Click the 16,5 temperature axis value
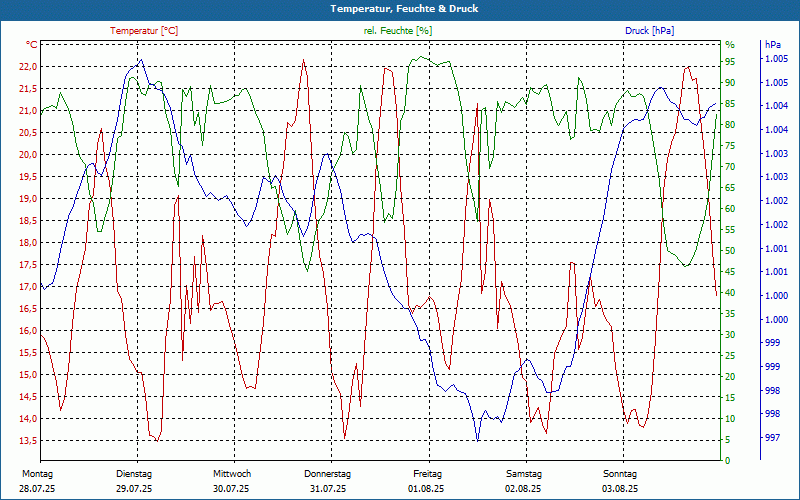 click(x=28, y=309)
